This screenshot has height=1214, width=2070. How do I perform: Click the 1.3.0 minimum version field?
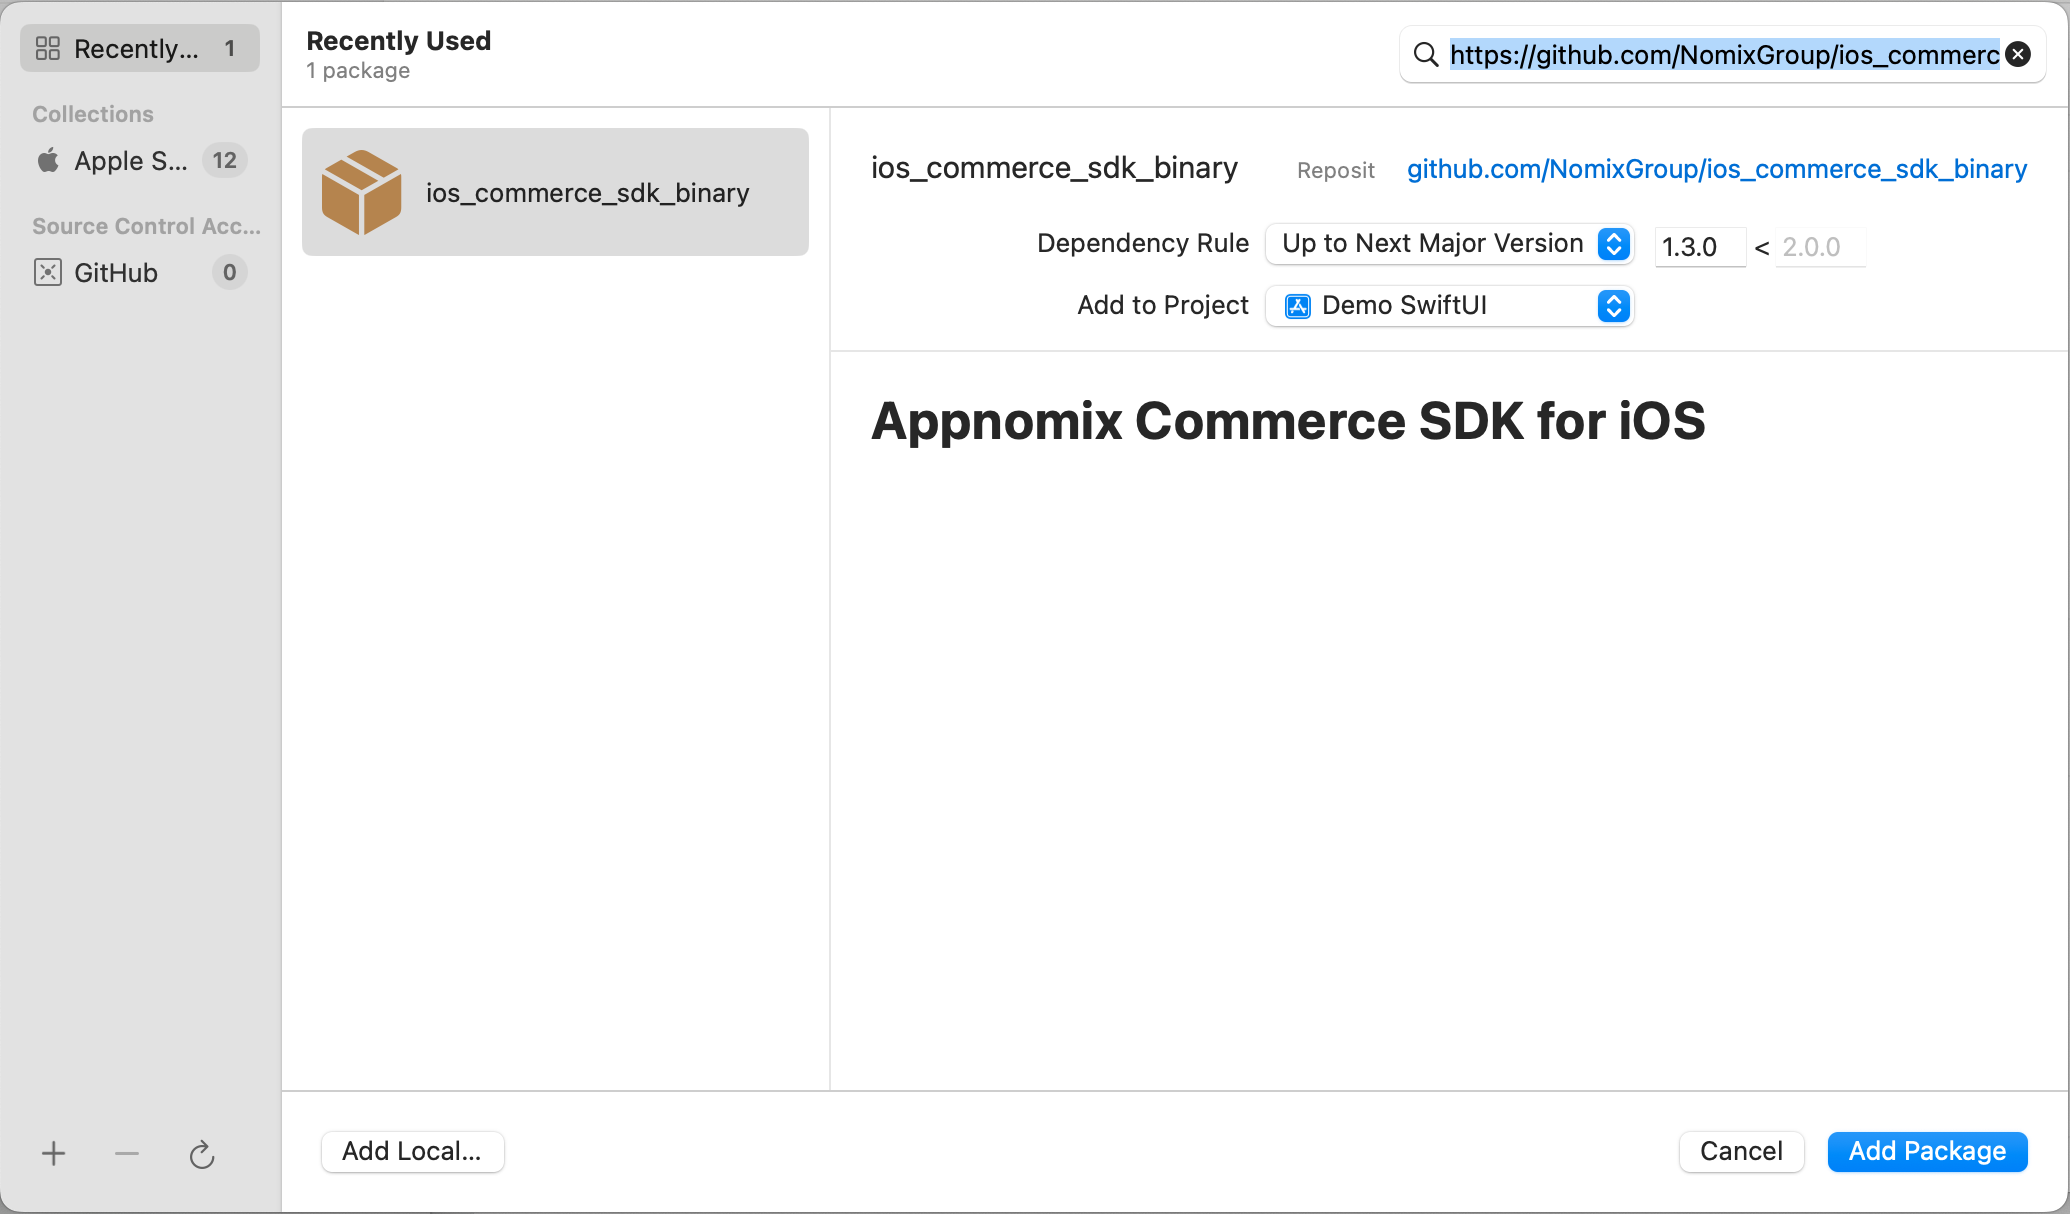[1698, 247]
